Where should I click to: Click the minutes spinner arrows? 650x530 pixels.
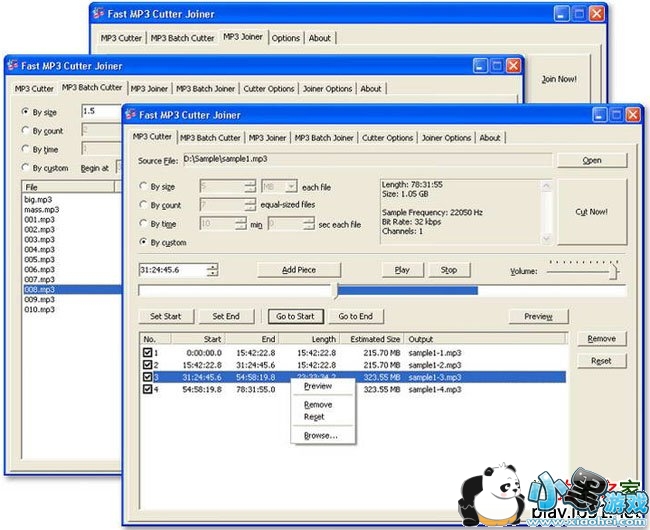[x=241, y=224]
